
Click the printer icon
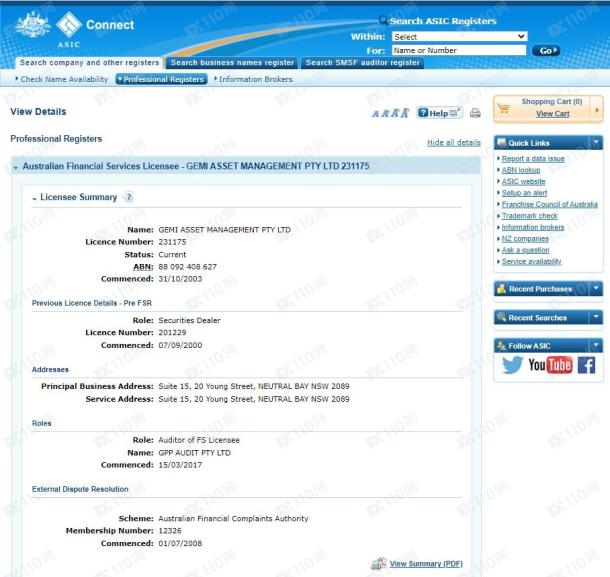coord(475,113)
